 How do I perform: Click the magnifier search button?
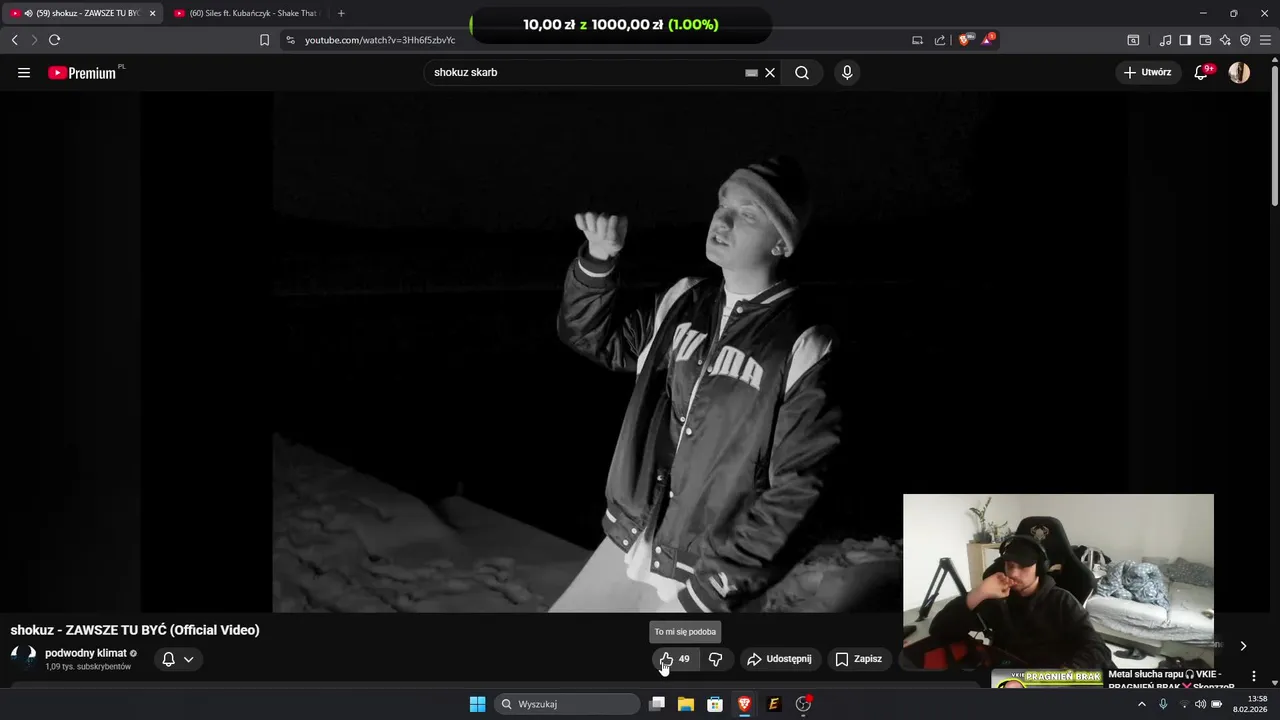(802, 73)
